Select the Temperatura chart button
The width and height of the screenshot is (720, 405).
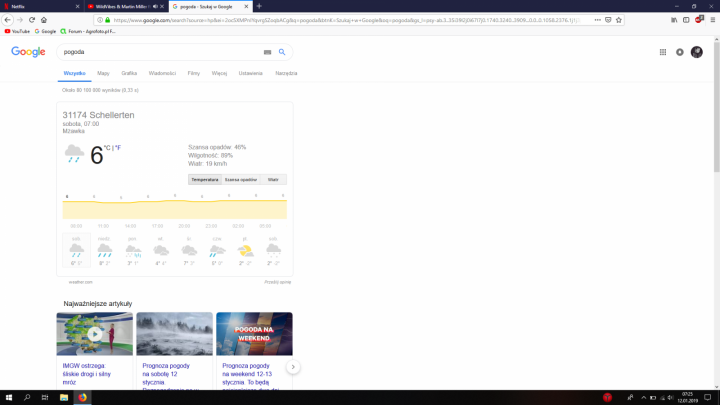[205, 180]
